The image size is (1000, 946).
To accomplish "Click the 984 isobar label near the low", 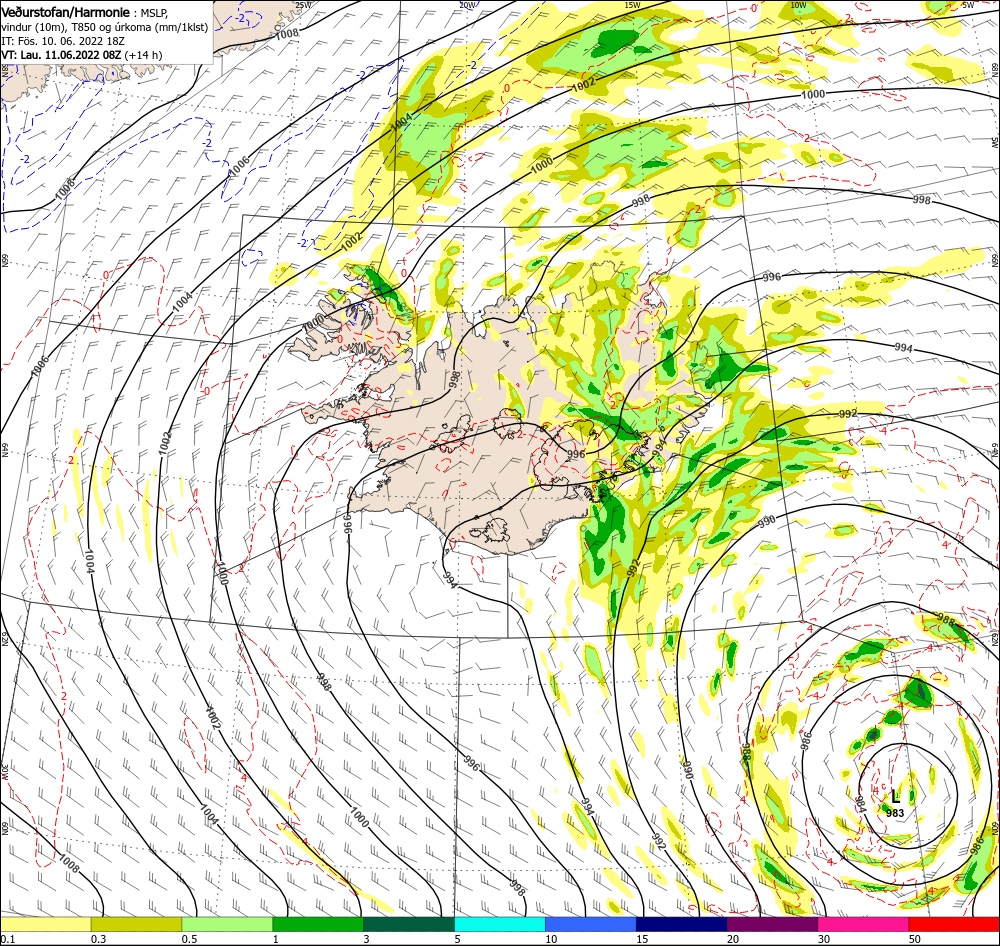I will 860,805.
